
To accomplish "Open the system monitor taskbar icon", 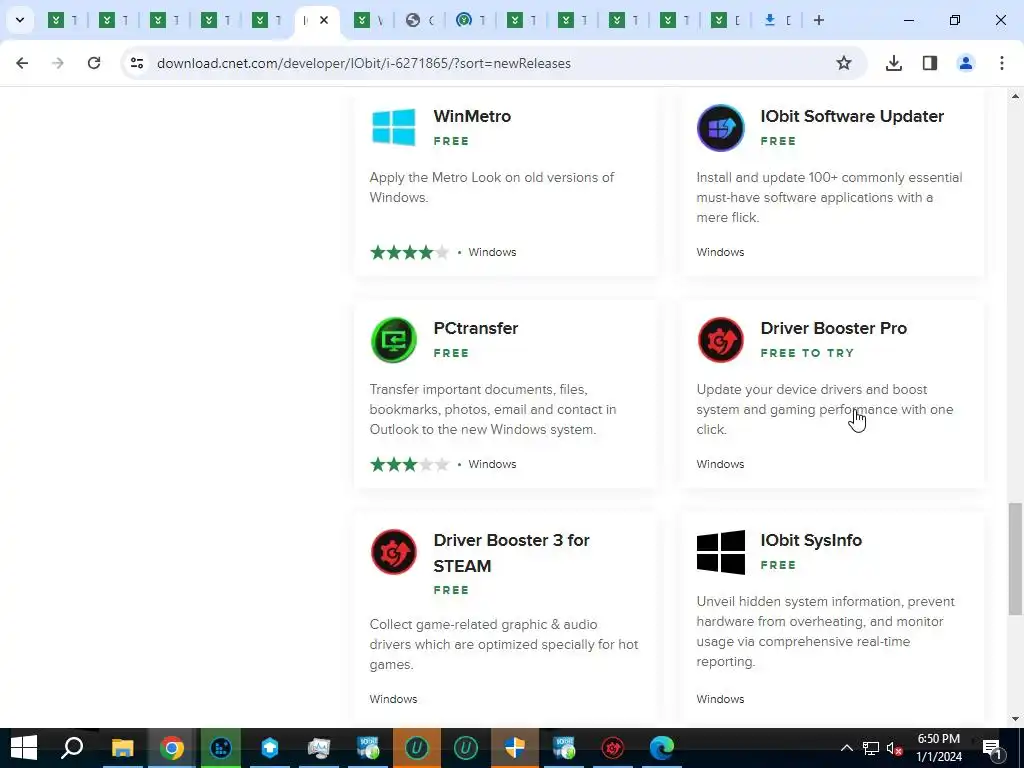I will click(x=319, y=748).
